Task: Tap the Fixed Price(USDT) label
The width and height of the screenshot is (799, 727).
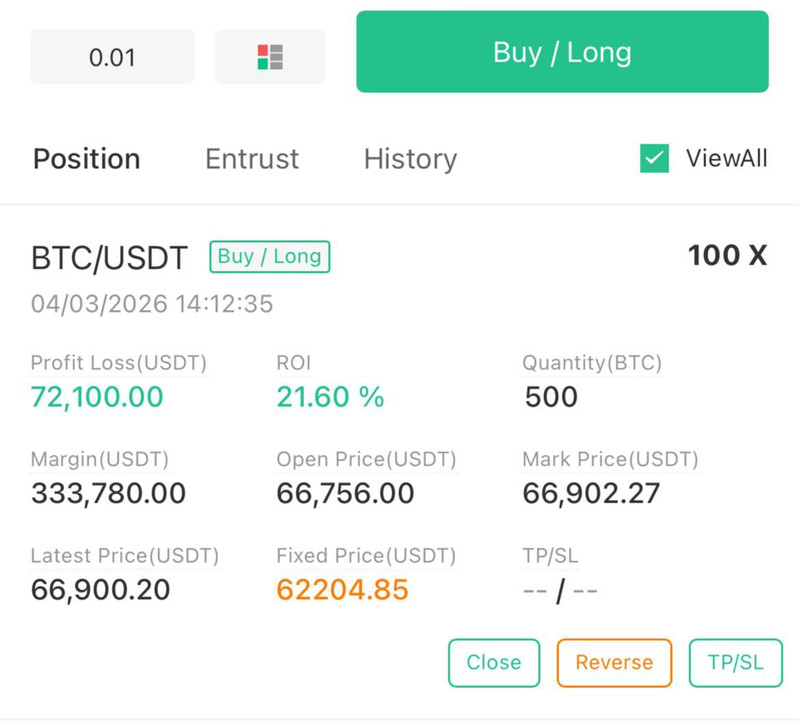Action: pos(366,556)
